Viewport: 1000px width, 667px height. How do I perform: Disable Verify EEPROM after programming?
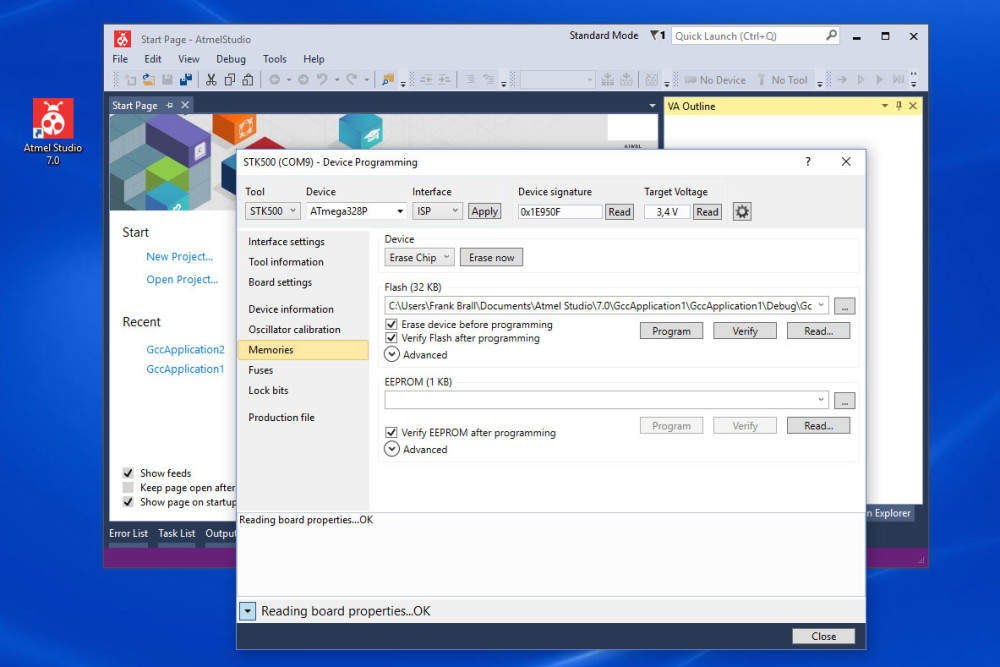click(391, 432)
